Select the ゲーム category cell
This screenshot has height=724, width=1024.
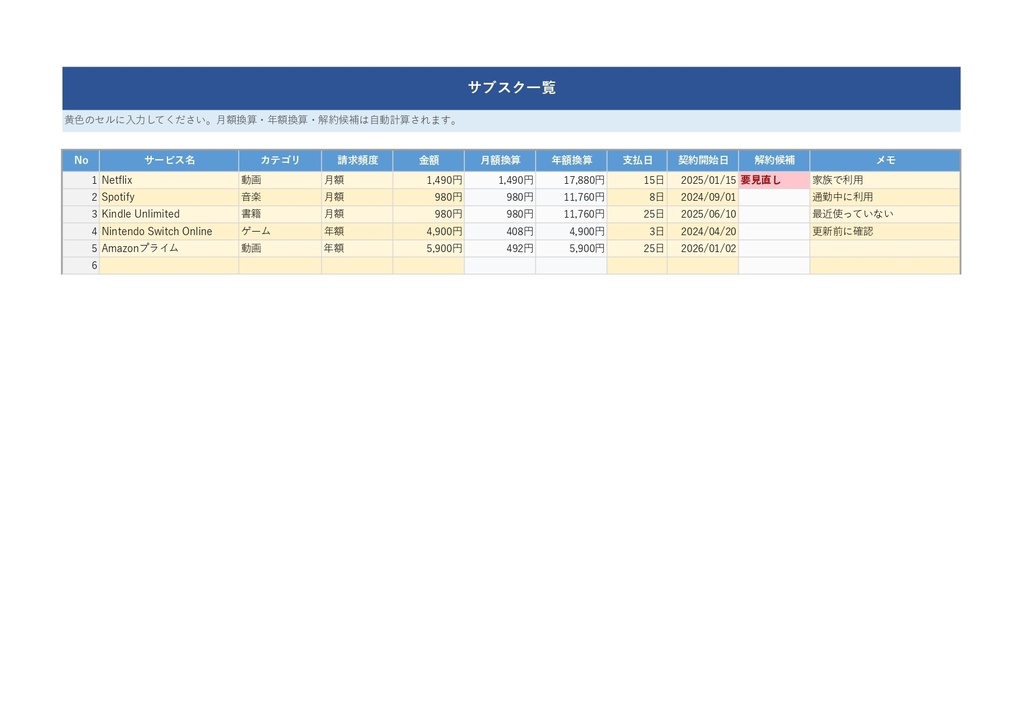(280, 231)
